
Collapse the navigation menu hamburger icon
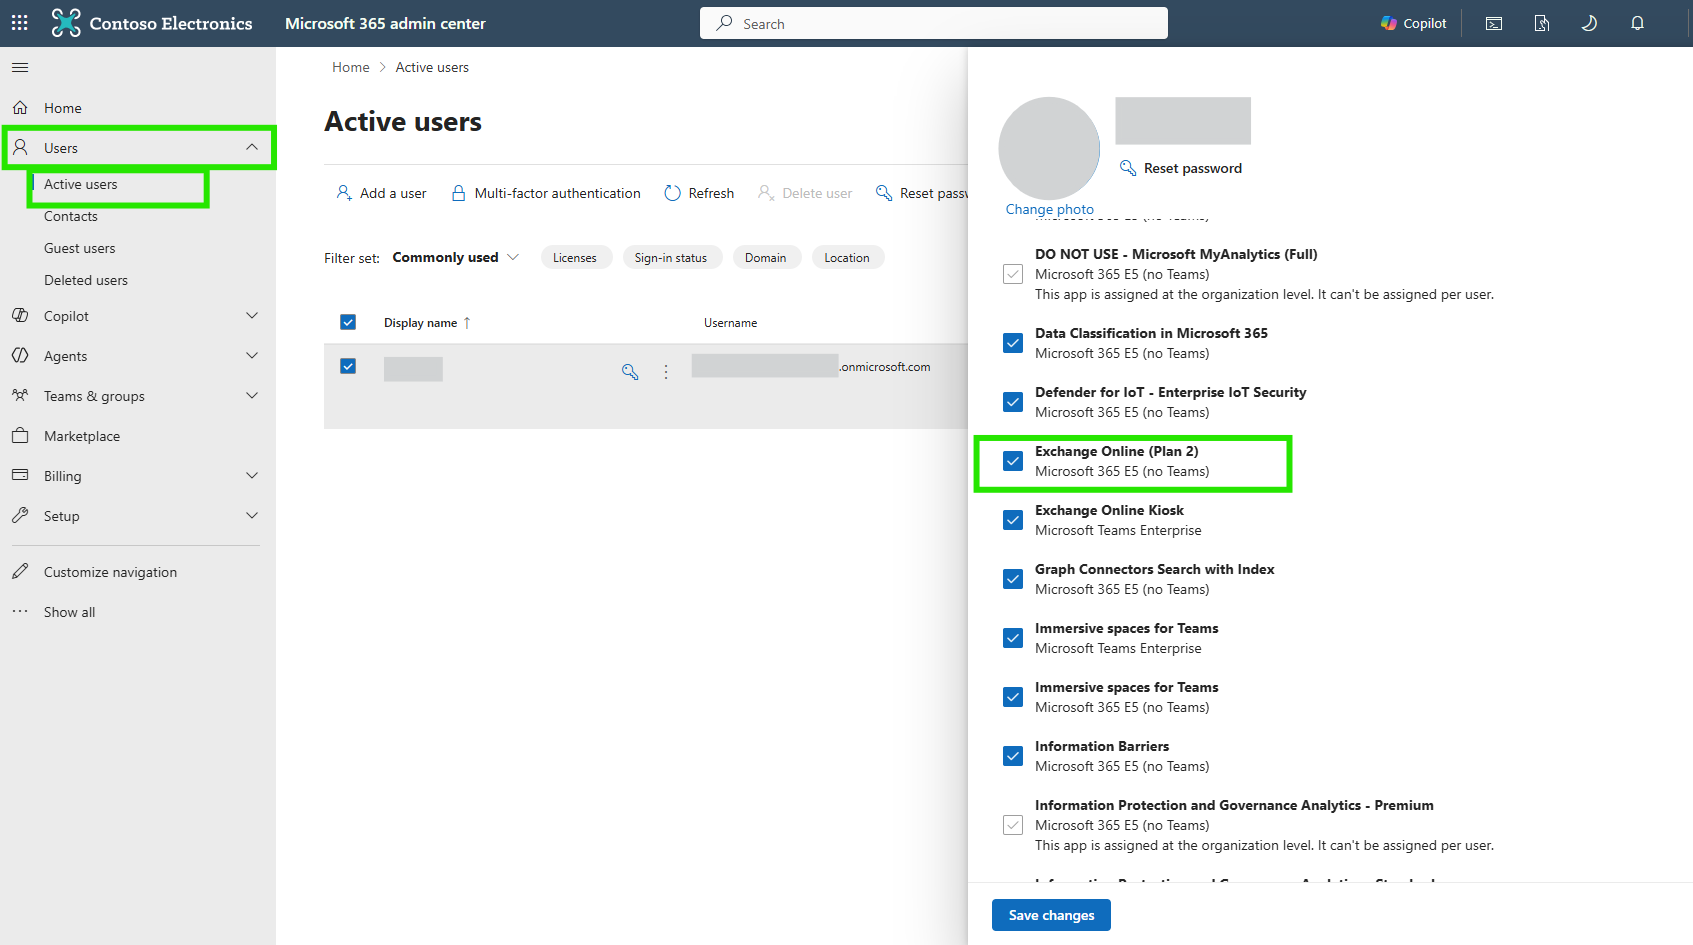tap(20, 67)
